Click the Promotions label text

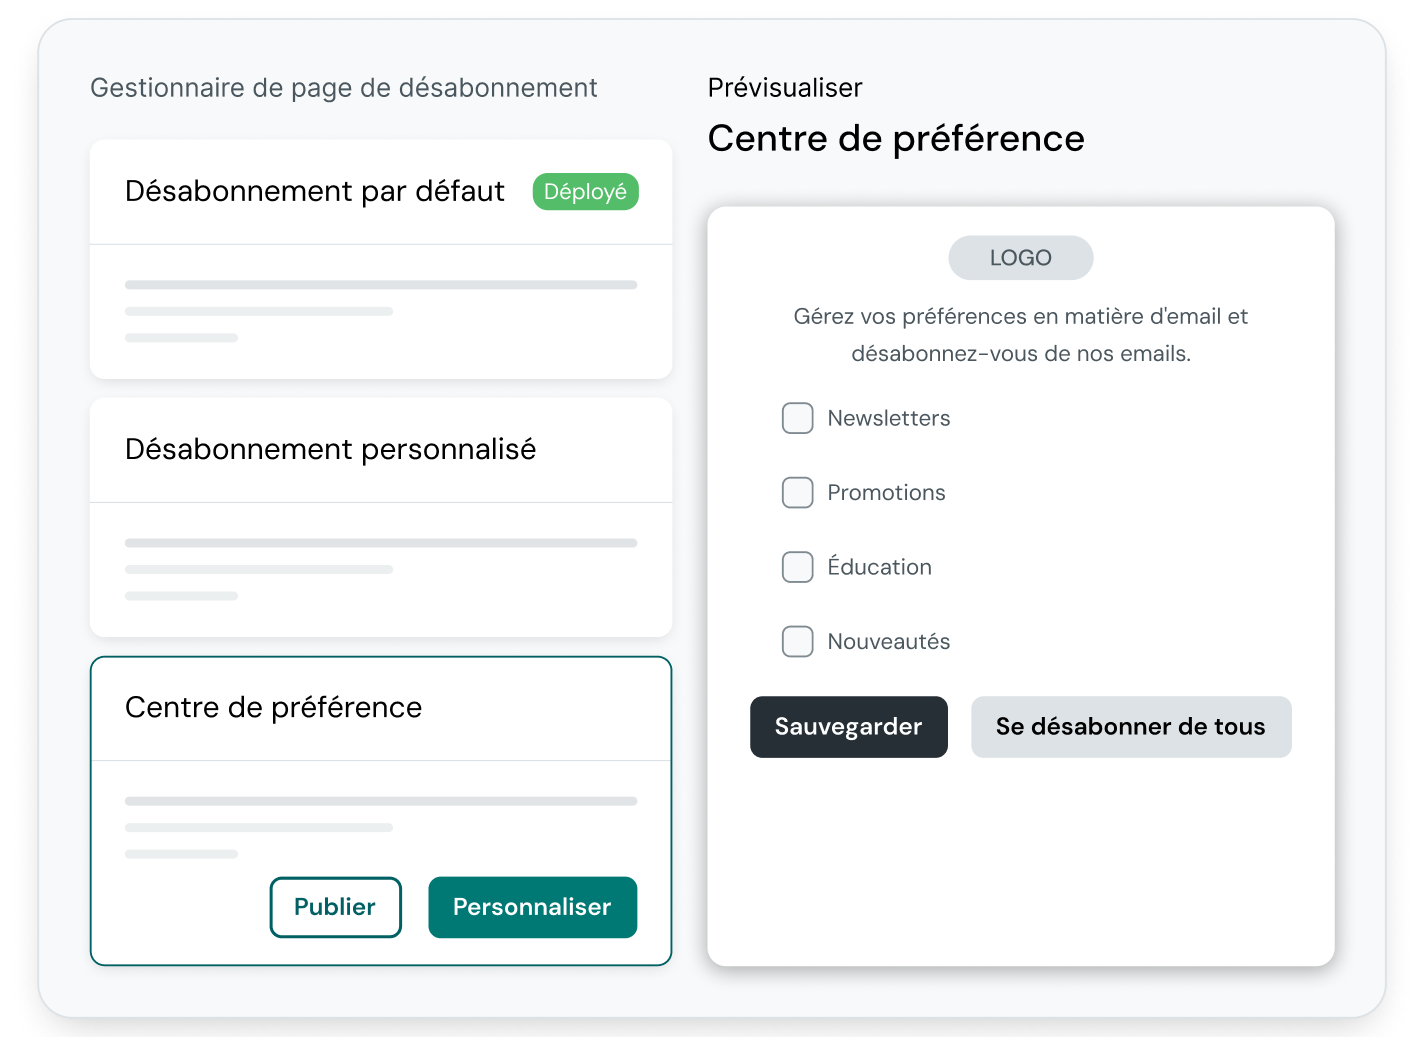tap(885, 492)
